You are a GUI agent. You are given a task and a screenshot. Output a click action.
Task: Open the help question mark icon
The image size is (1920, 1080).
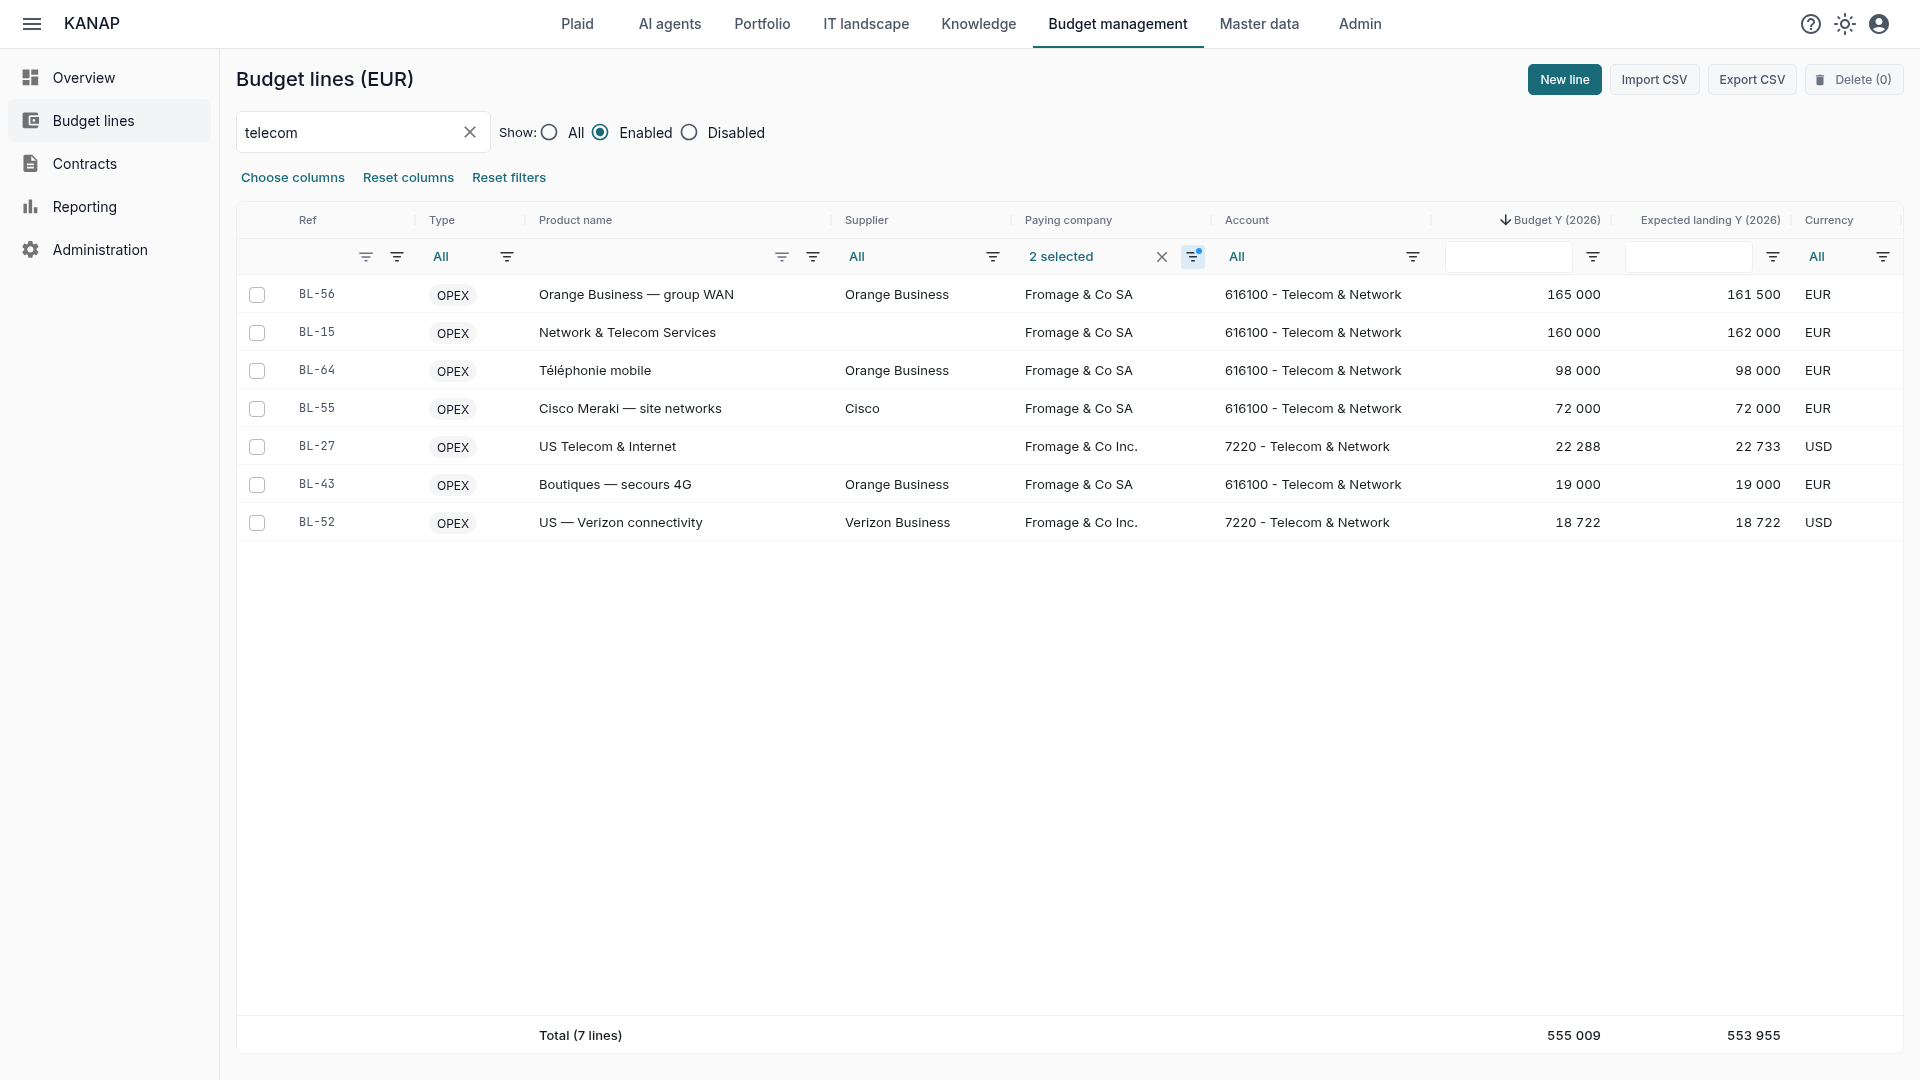[x=1811, y=24]
